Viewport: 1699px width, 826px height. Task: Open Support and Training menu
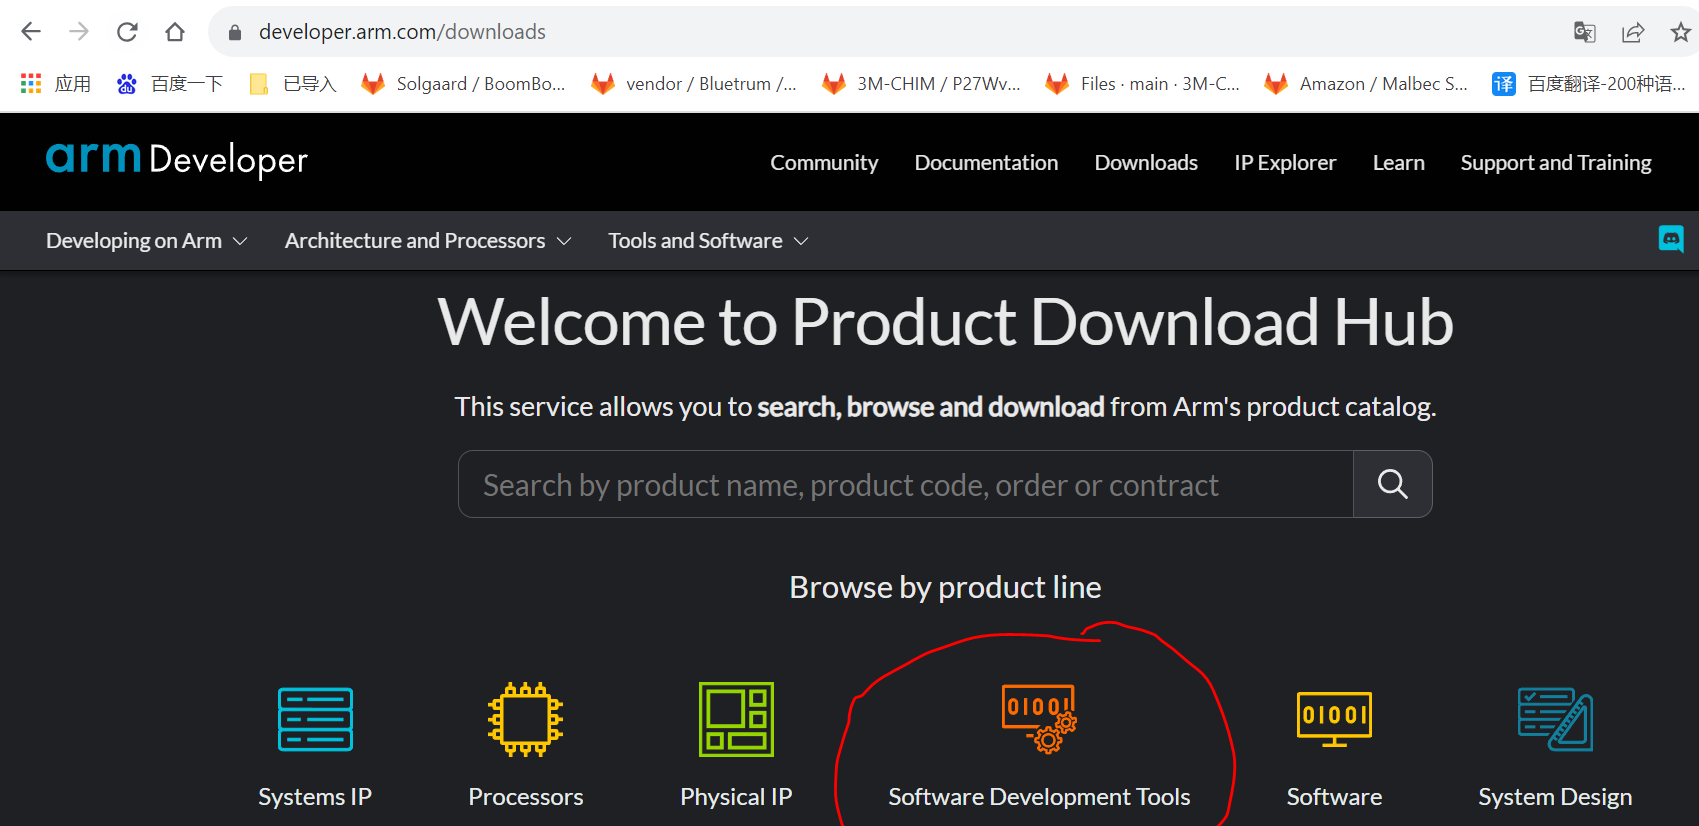point(1556,163)
